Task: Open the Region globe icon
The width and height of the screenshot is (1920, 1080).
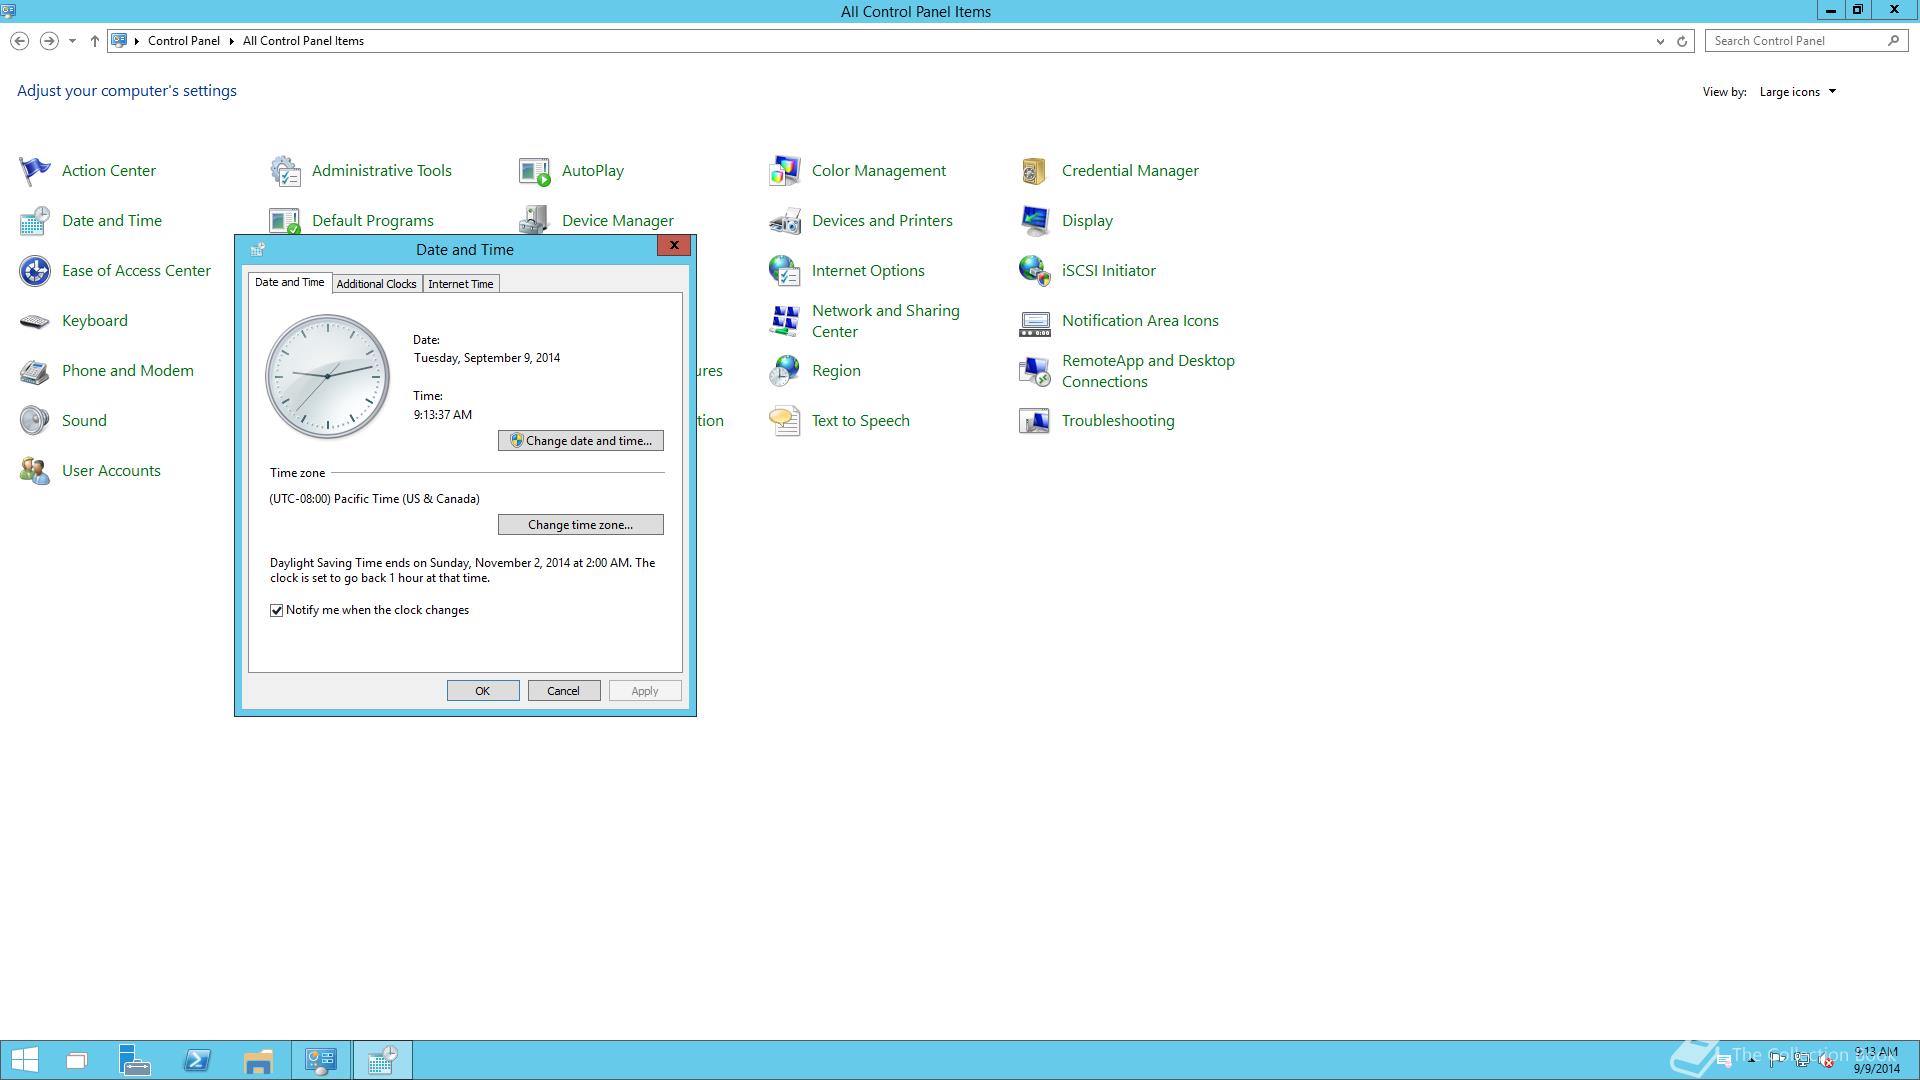Action: pos(785,371)
